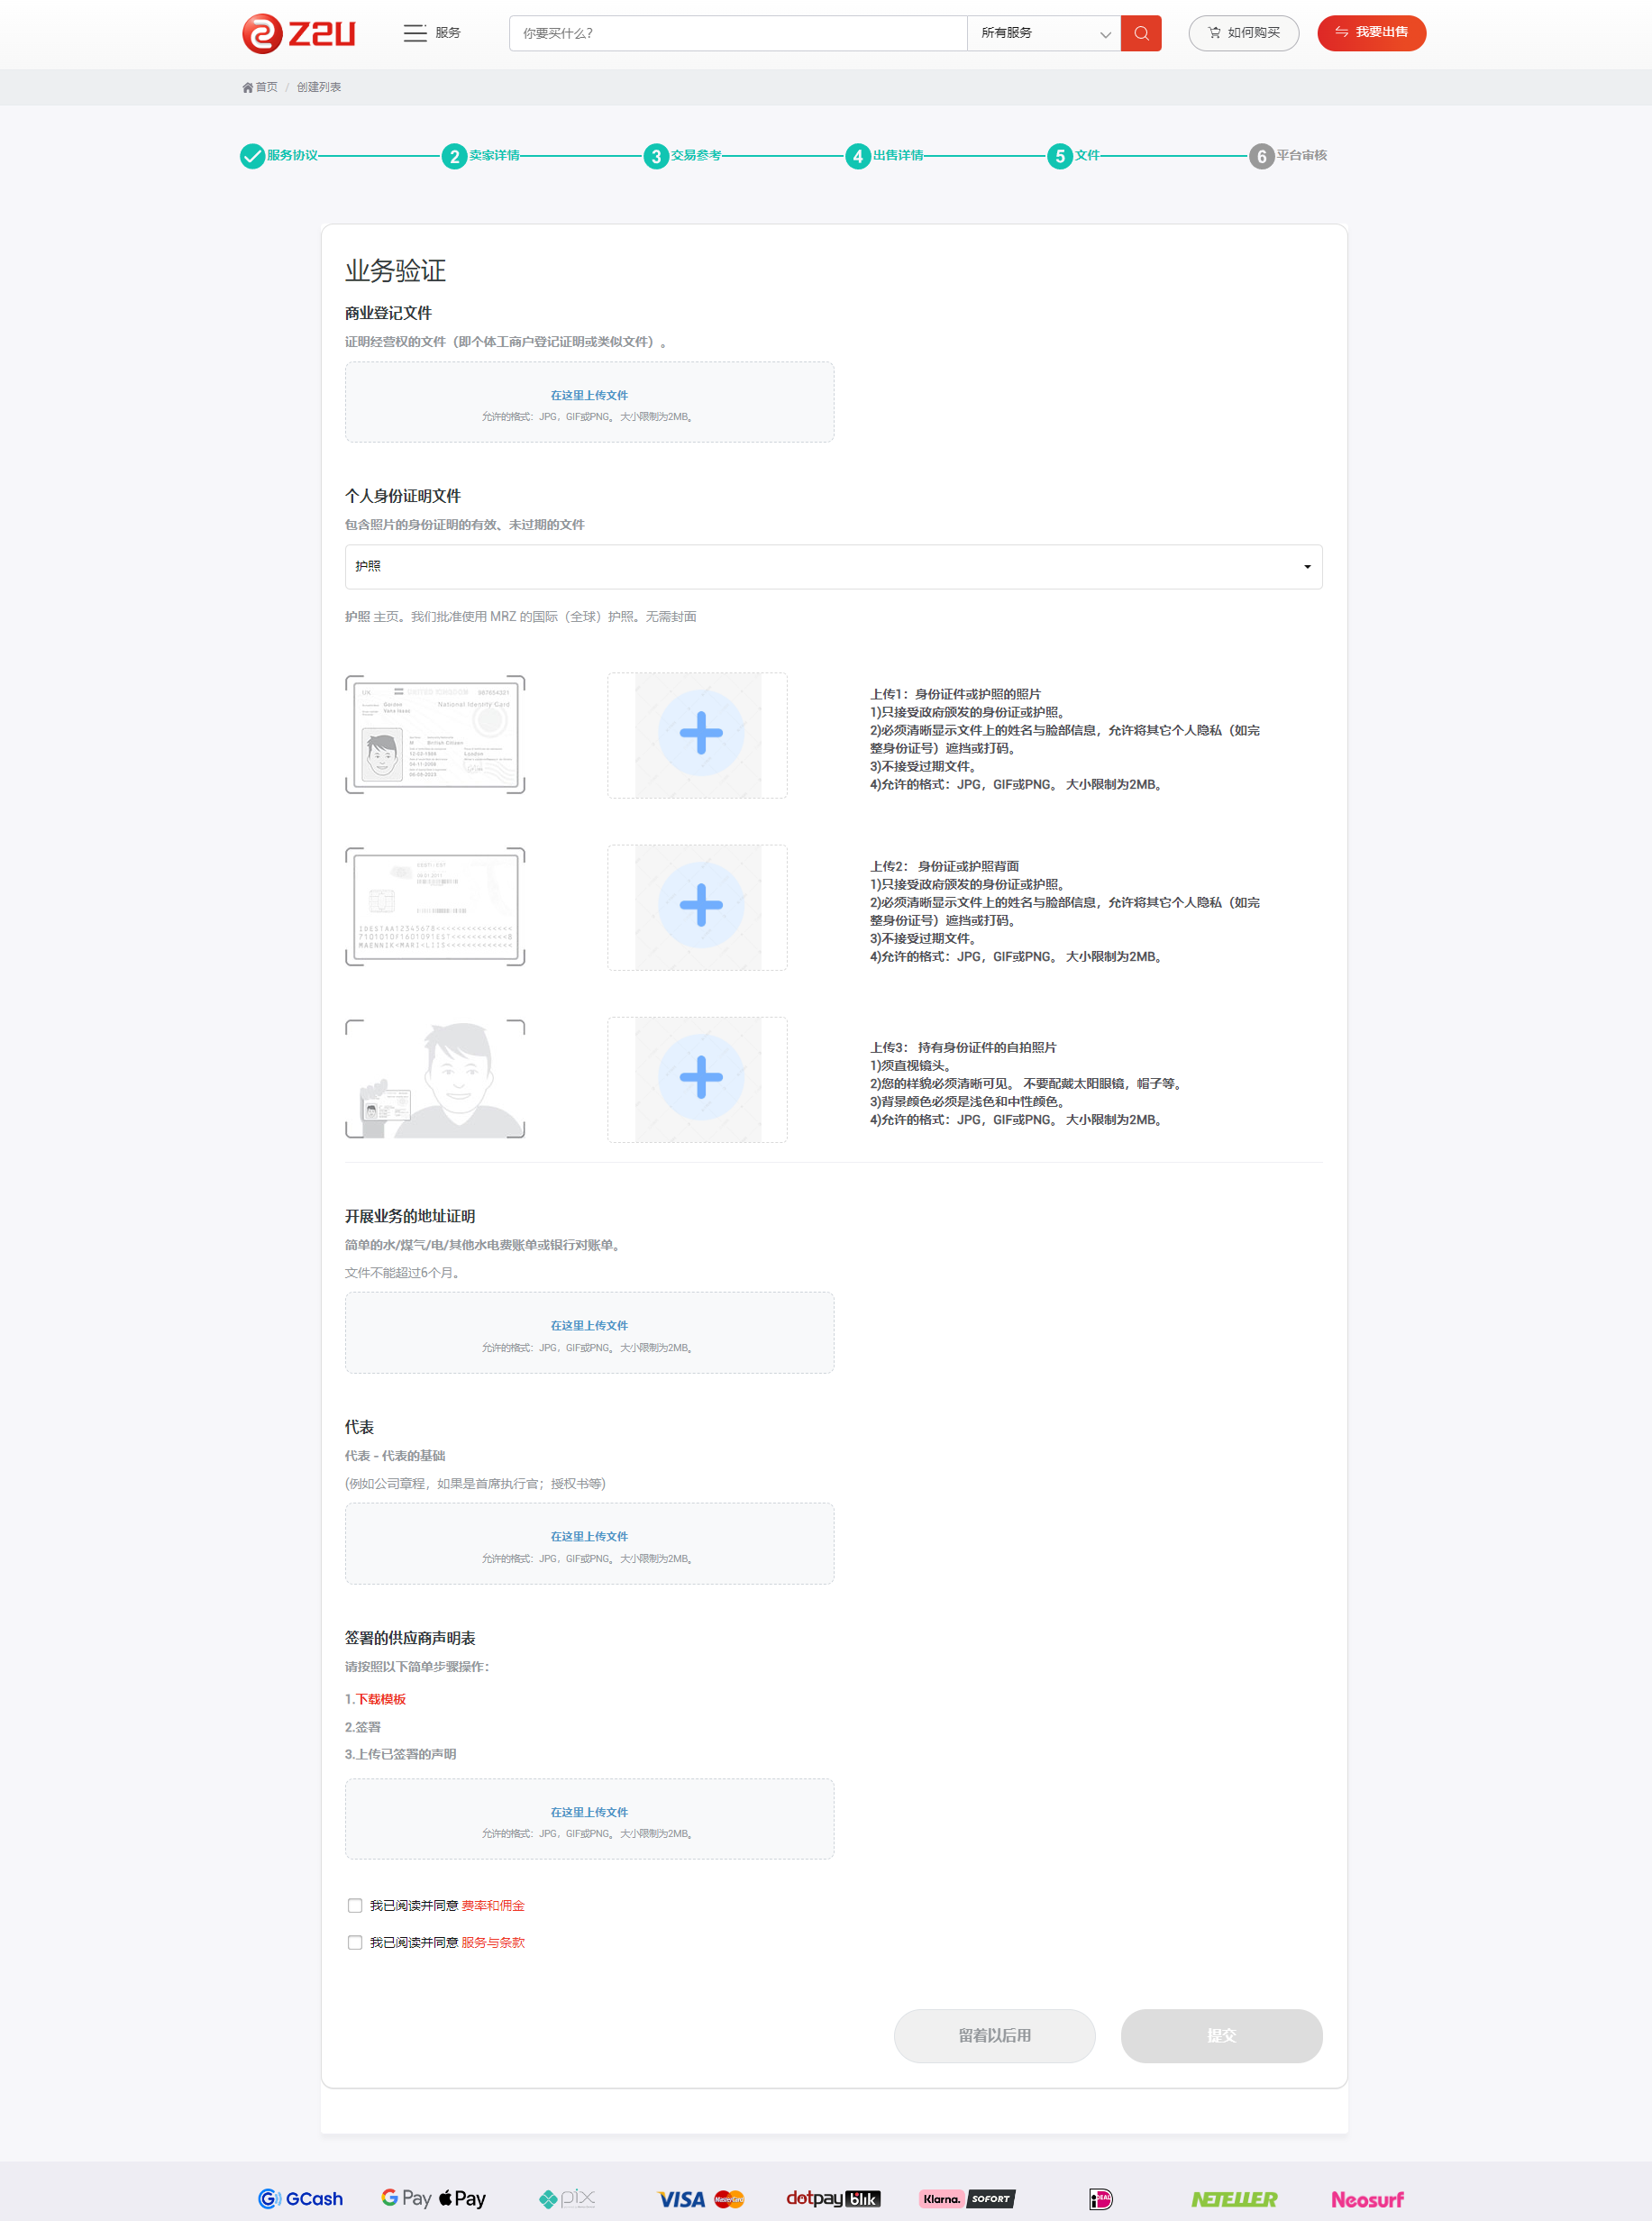Click the home icon in breadcrumb
The height and width of the screenshot is (2221, 1652).
(248, 88)
